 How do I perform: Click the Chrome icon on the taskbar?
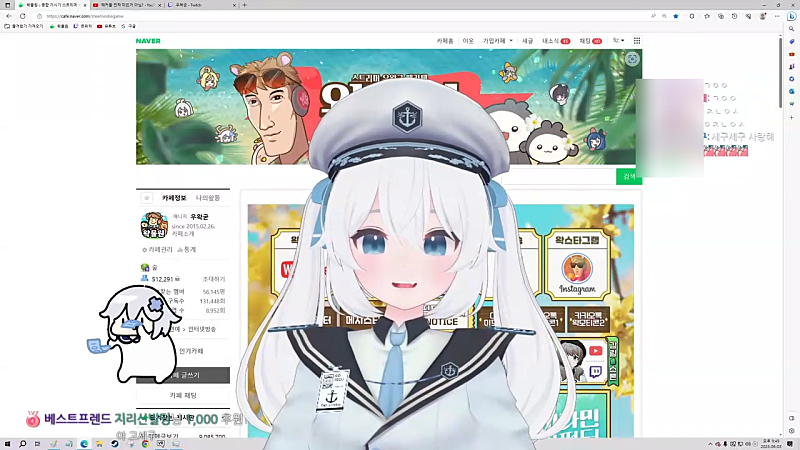pos(145,444)
